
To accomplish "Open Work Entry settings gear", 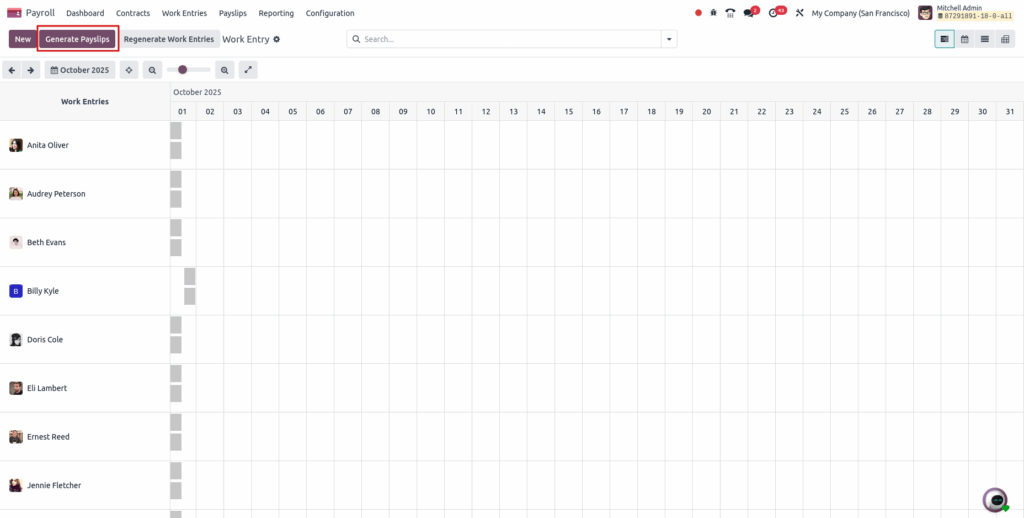I will 277,39.
